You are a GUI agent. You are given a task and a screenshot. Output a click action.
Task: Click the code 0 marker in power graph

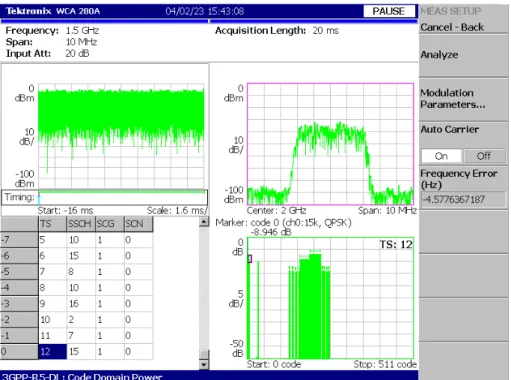coord(250,259)
